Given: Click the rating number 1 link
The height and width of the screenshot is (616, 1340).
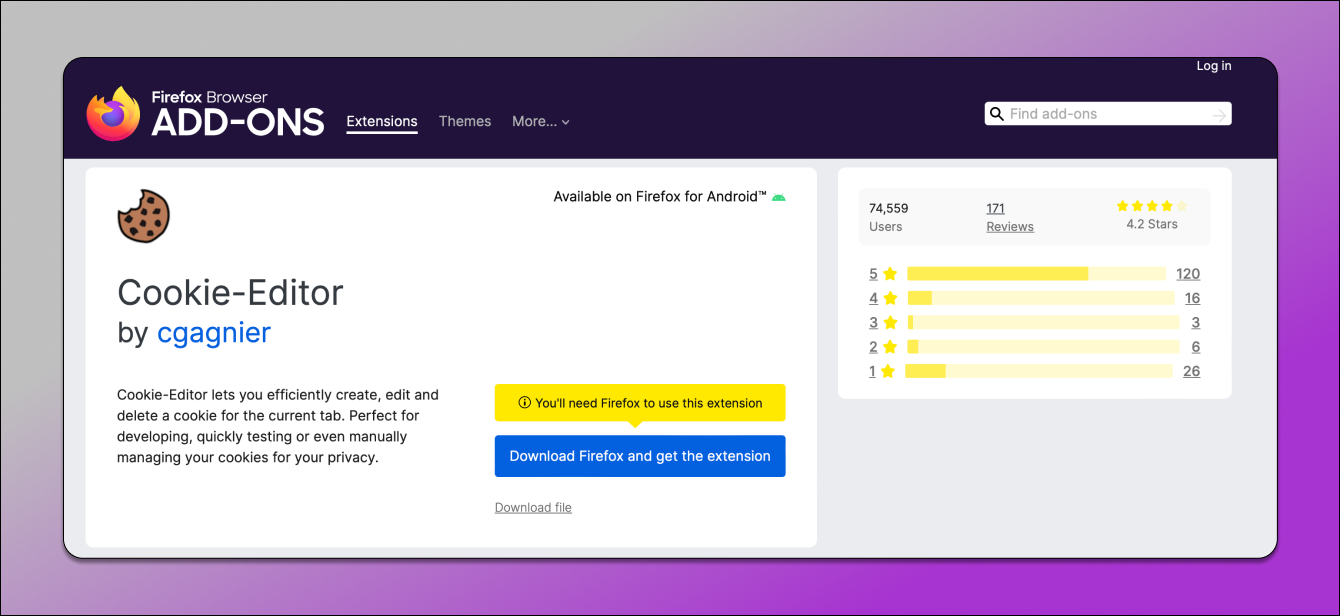Looking at the screenshot, I should (x=872, y=371).
